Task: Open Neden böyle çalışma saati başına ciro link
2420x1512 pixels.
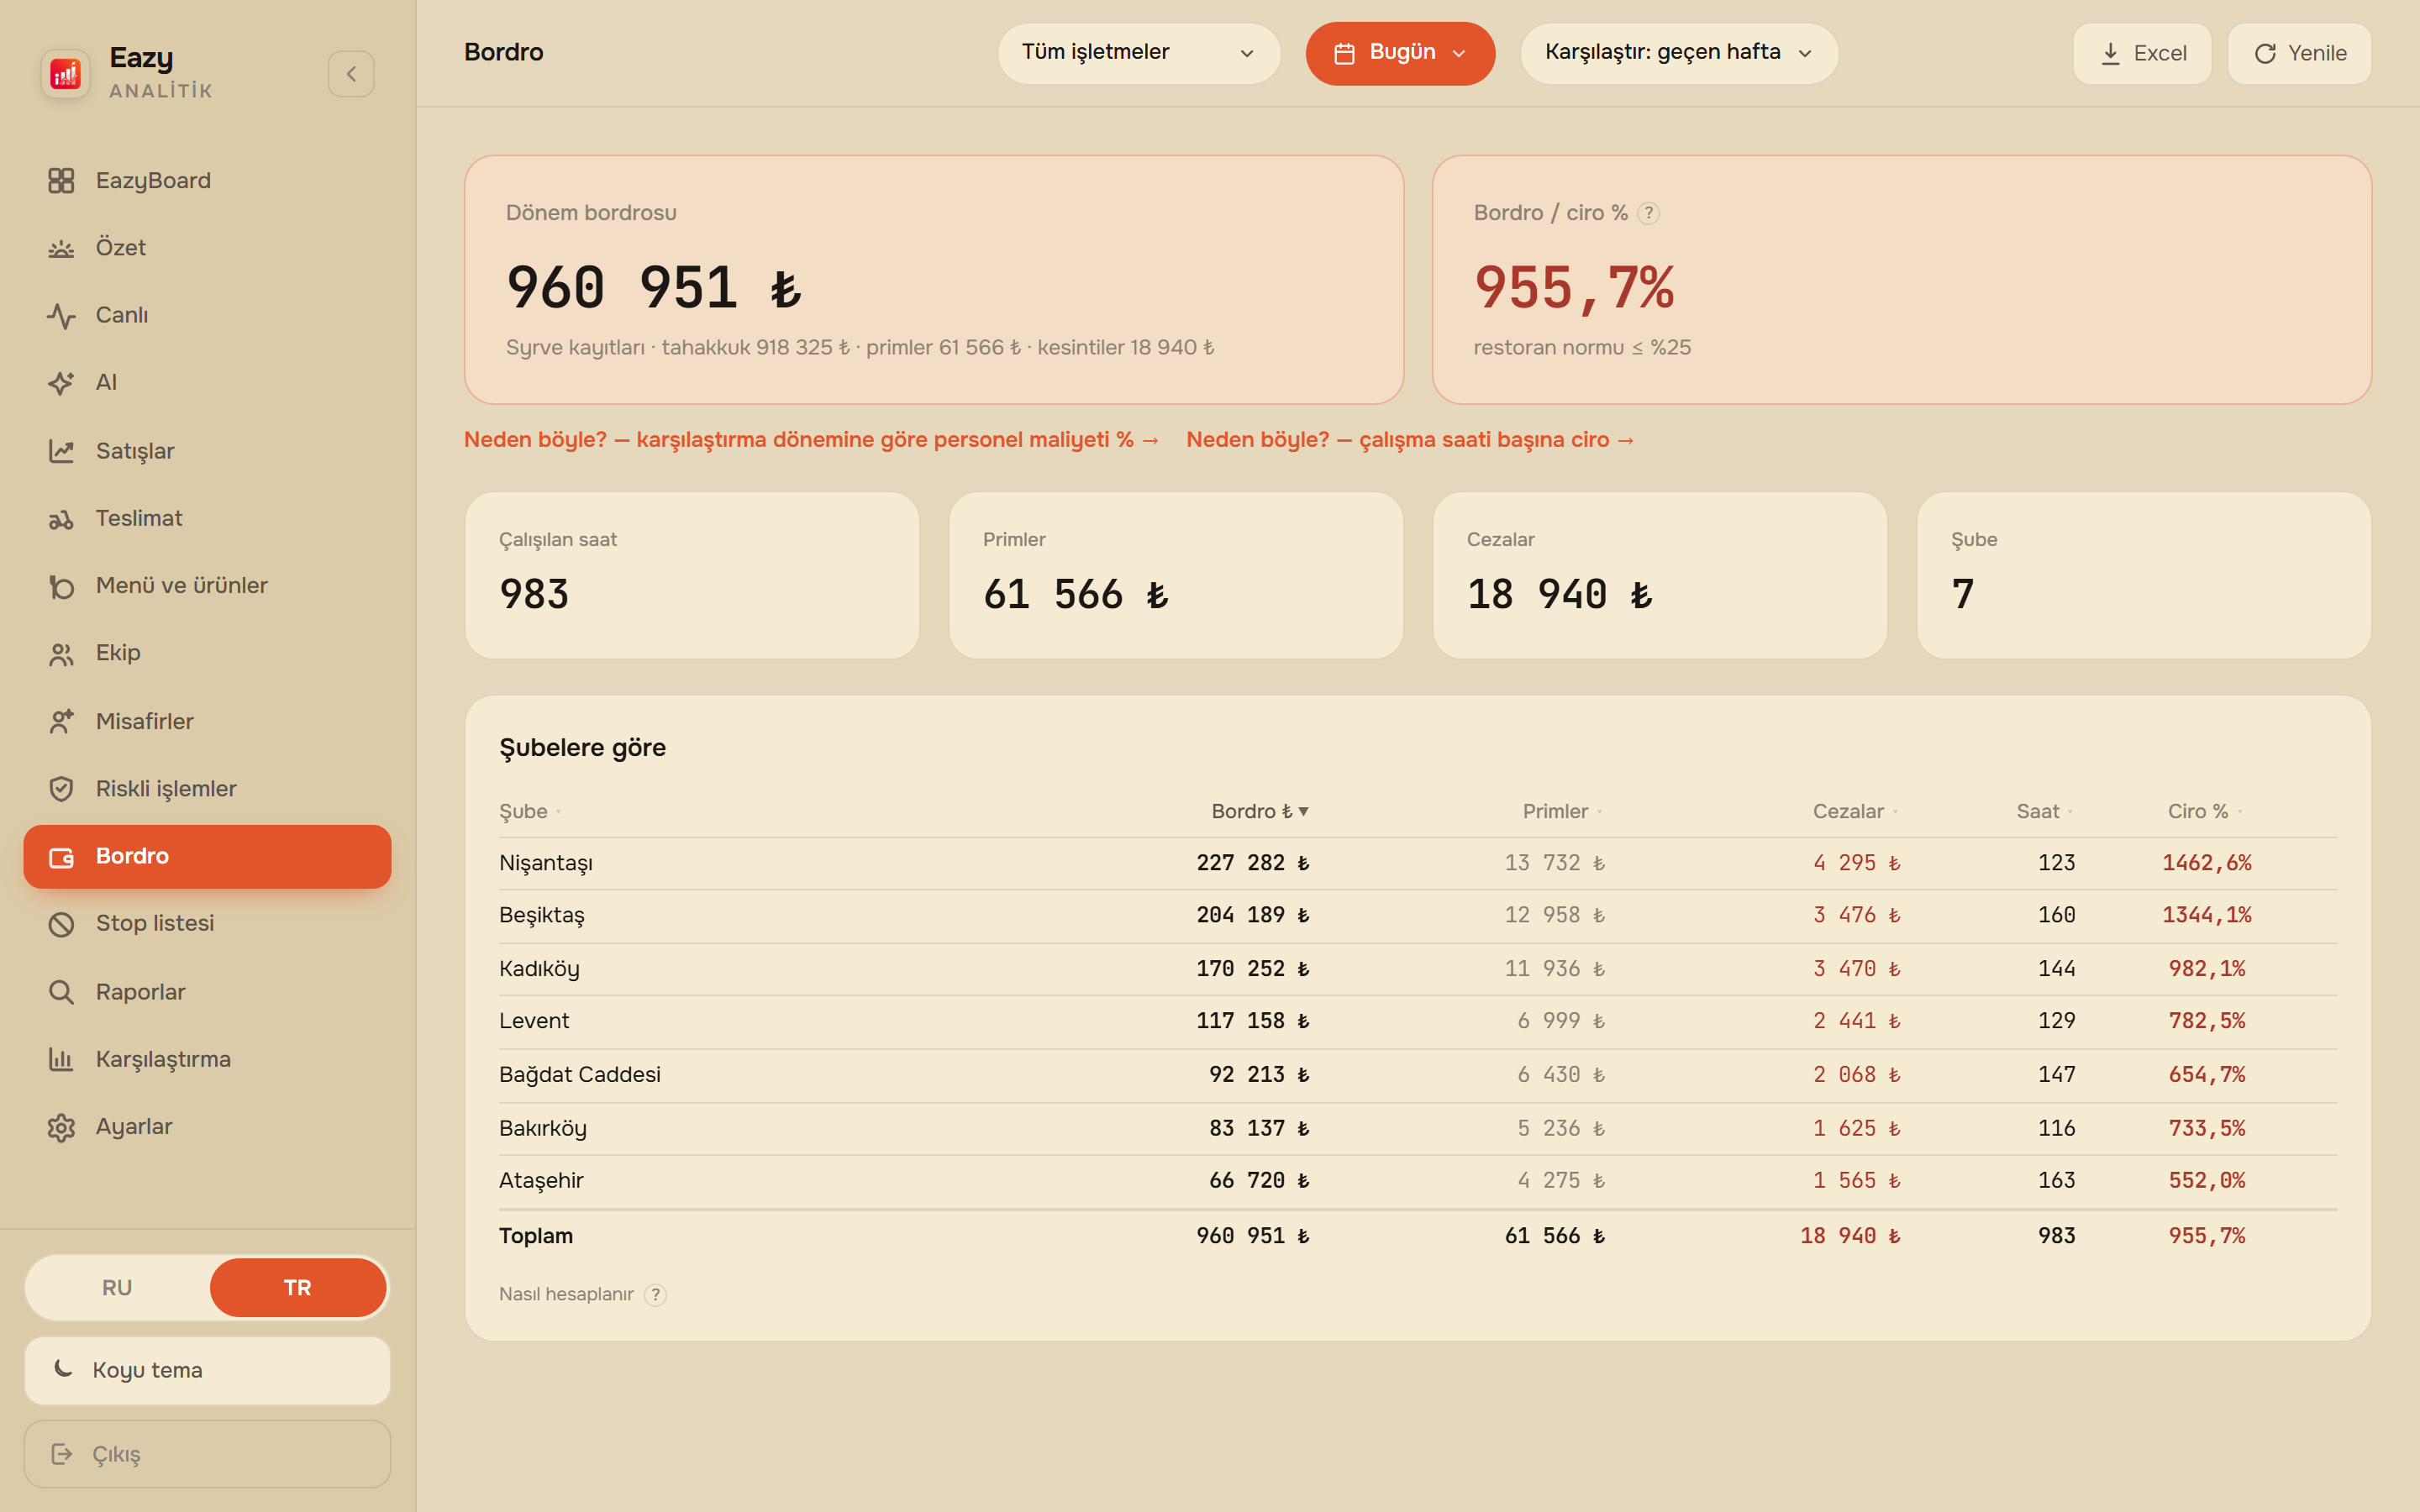Action: 1410,440
